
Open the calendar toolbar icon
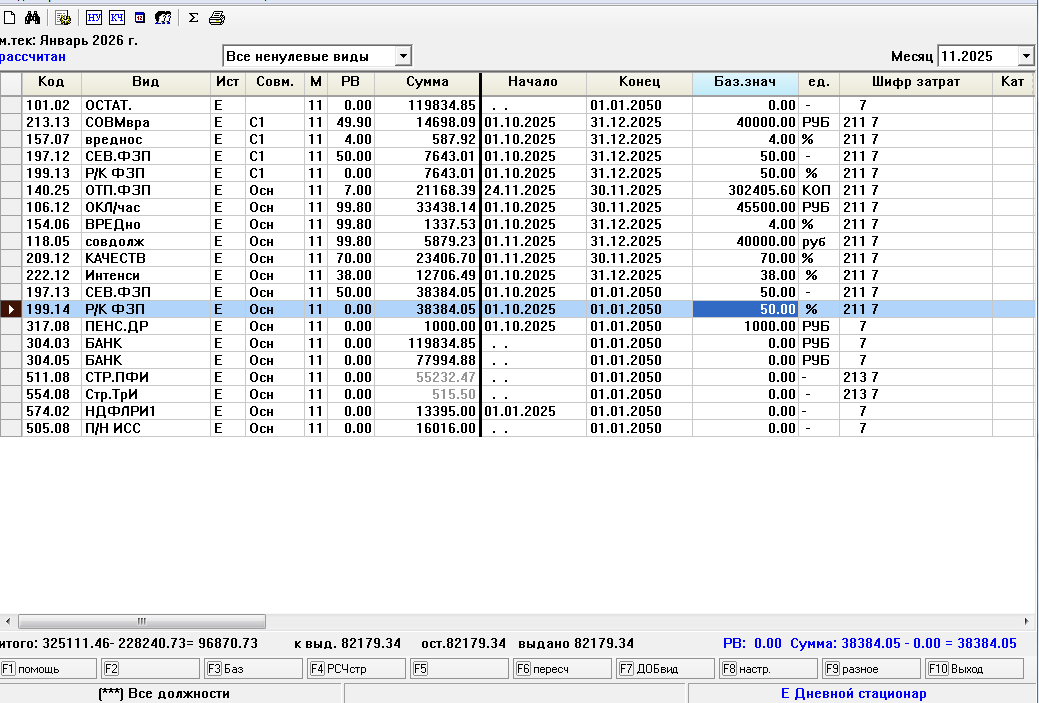pos(140,18)
